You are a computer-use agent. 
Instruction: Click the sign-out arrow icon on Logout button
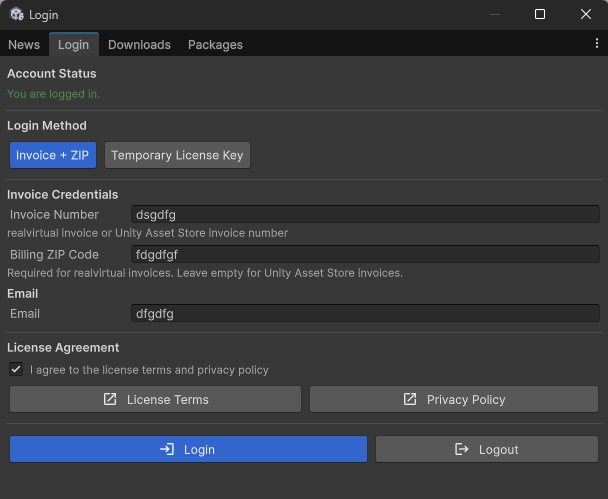coord(461,449)
